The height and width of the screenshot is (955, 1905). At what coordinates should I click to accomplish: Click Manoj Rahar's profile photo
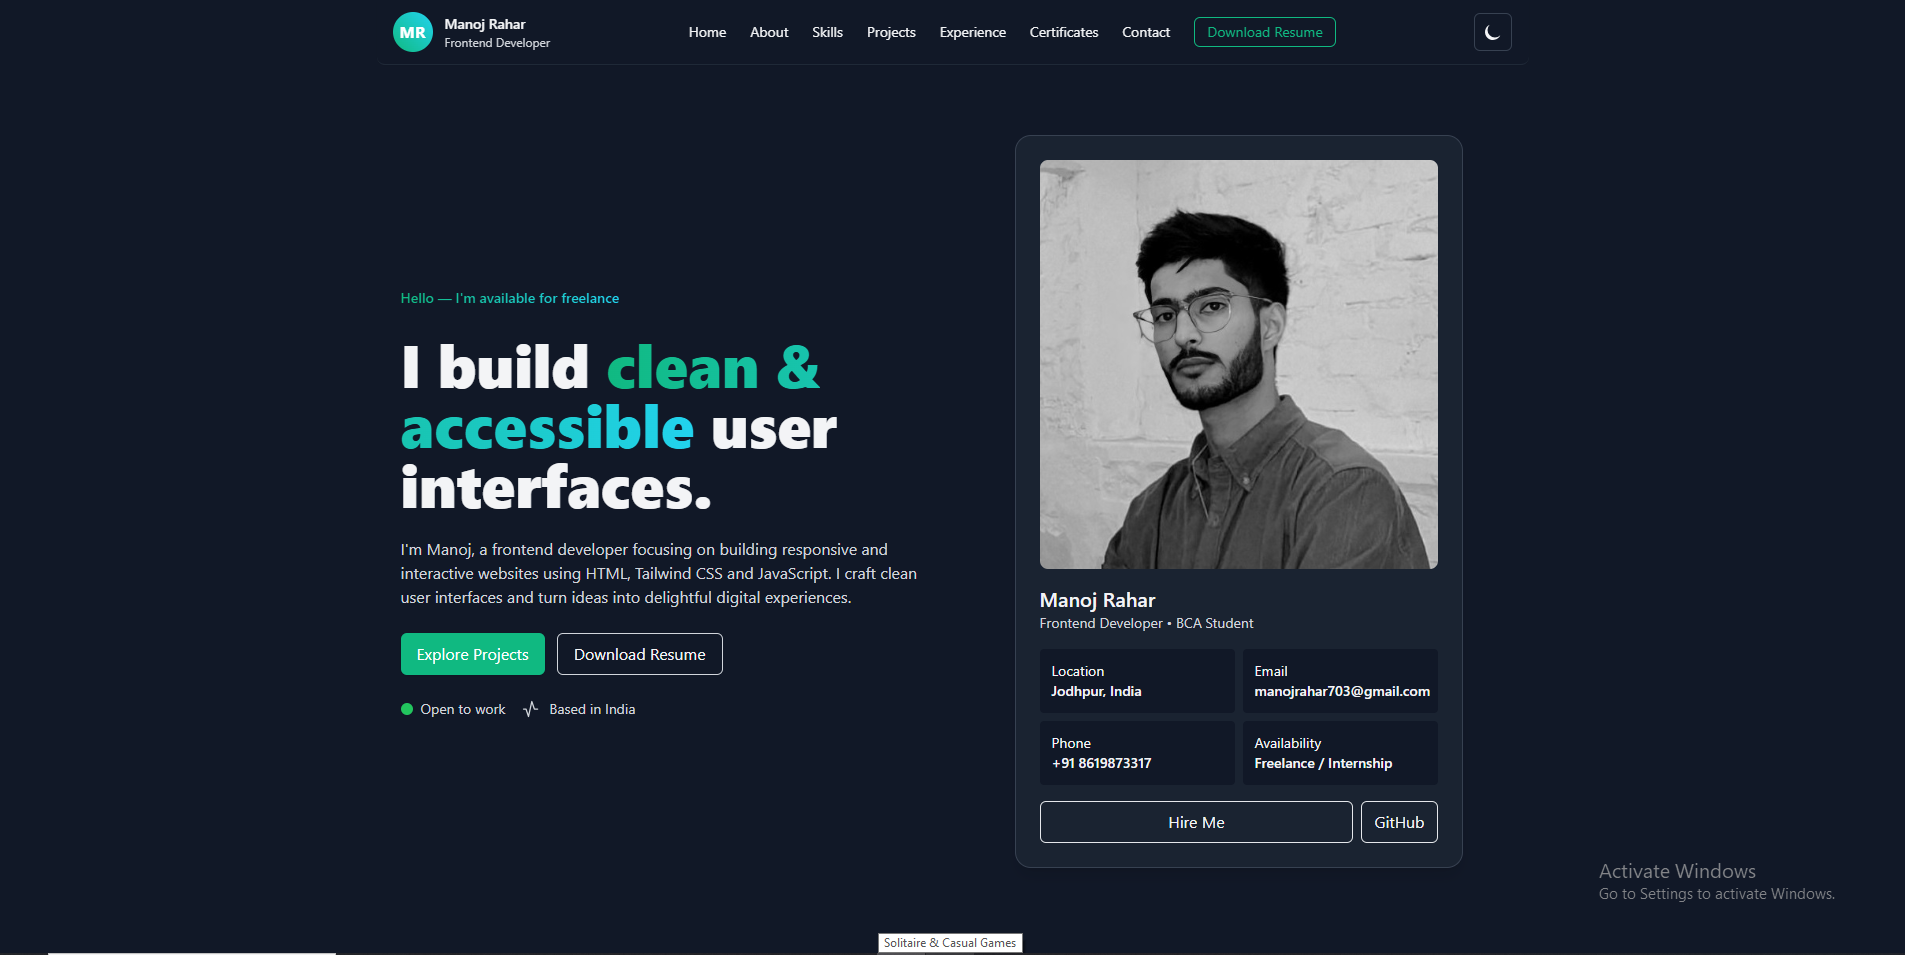pyautogui.click(x=1238, y=364)
